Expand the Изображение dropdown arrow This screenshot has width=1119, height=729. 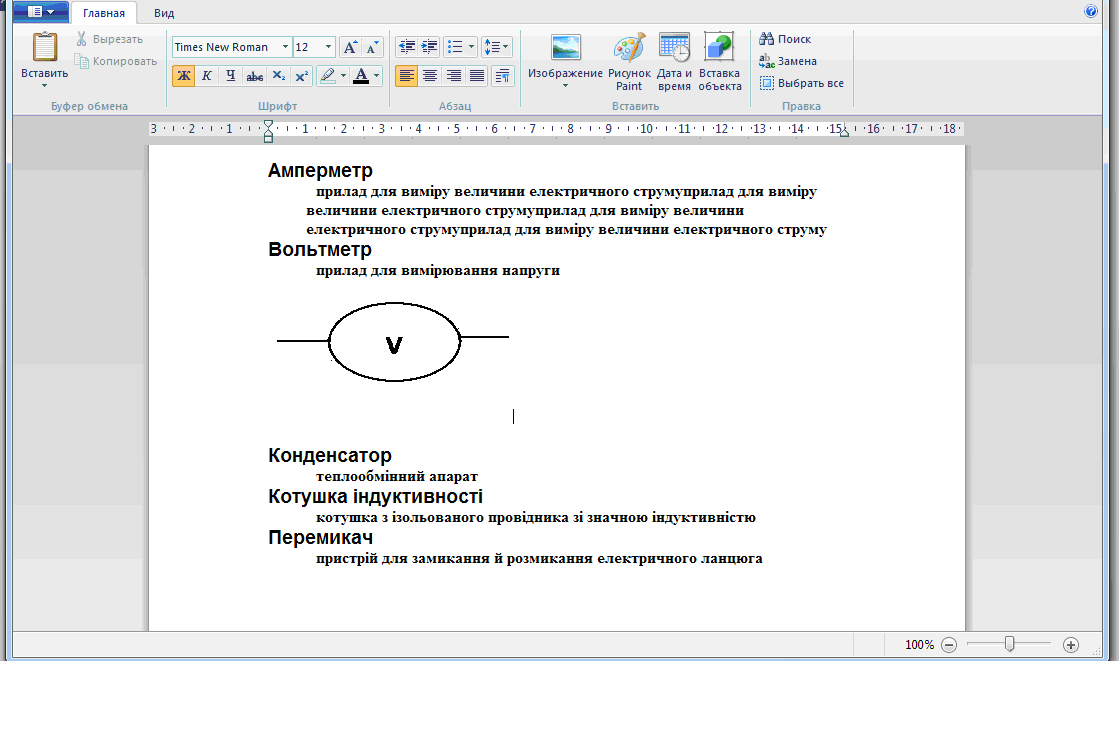coord(565,86)
